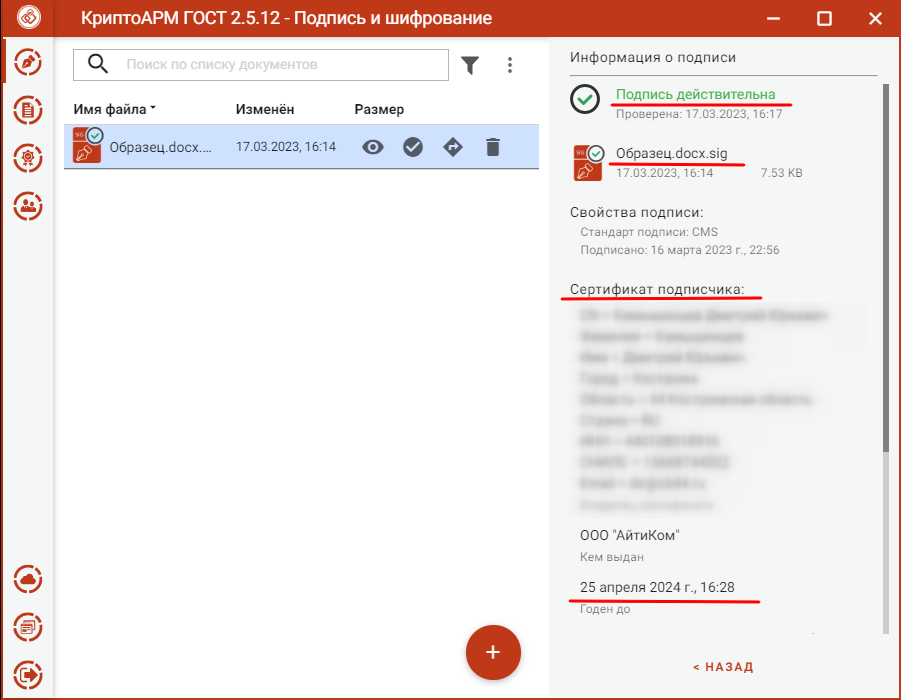The height and width of the screenshot is (700, 901).
Task: Click the Изменён column header
Action: click(265, 109)
